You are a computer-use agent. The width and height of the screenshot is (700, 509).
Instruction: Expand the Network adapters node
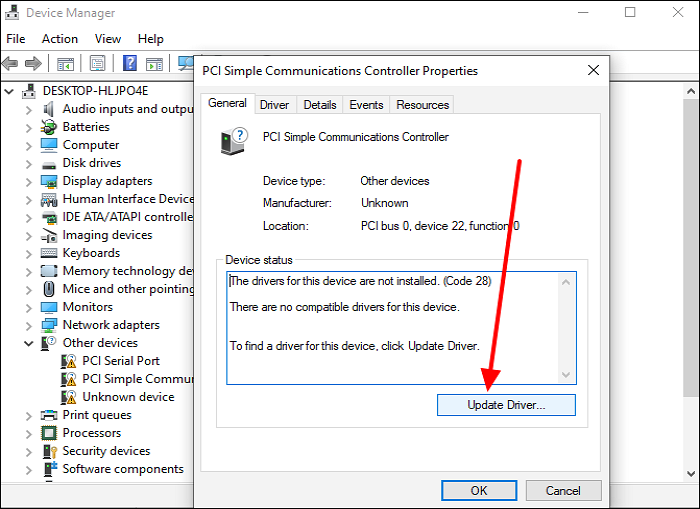coord(28,325)
